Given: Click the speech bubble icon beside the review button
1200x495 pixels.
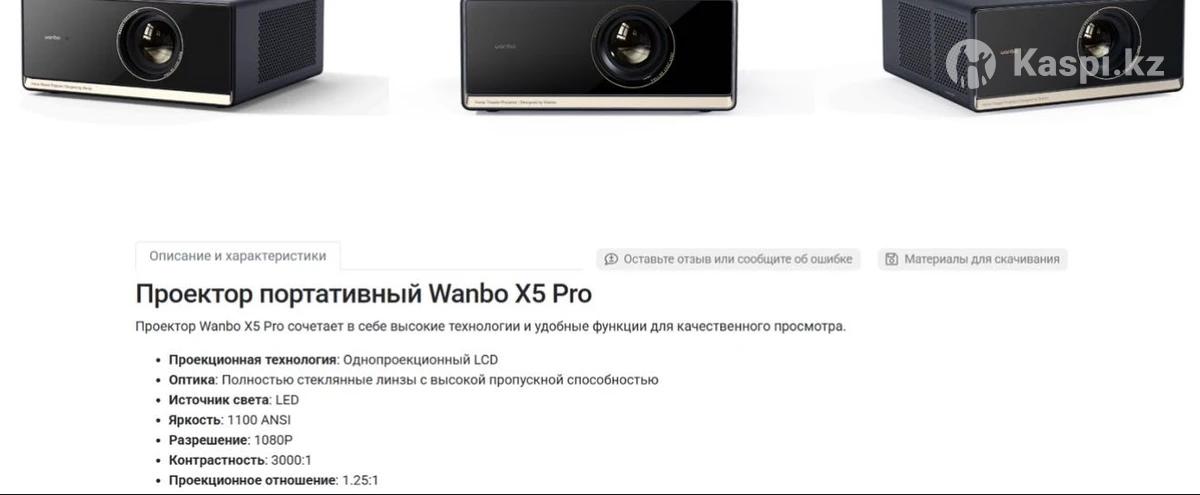Looking at the screenshot, I should [x=611, y=259].
